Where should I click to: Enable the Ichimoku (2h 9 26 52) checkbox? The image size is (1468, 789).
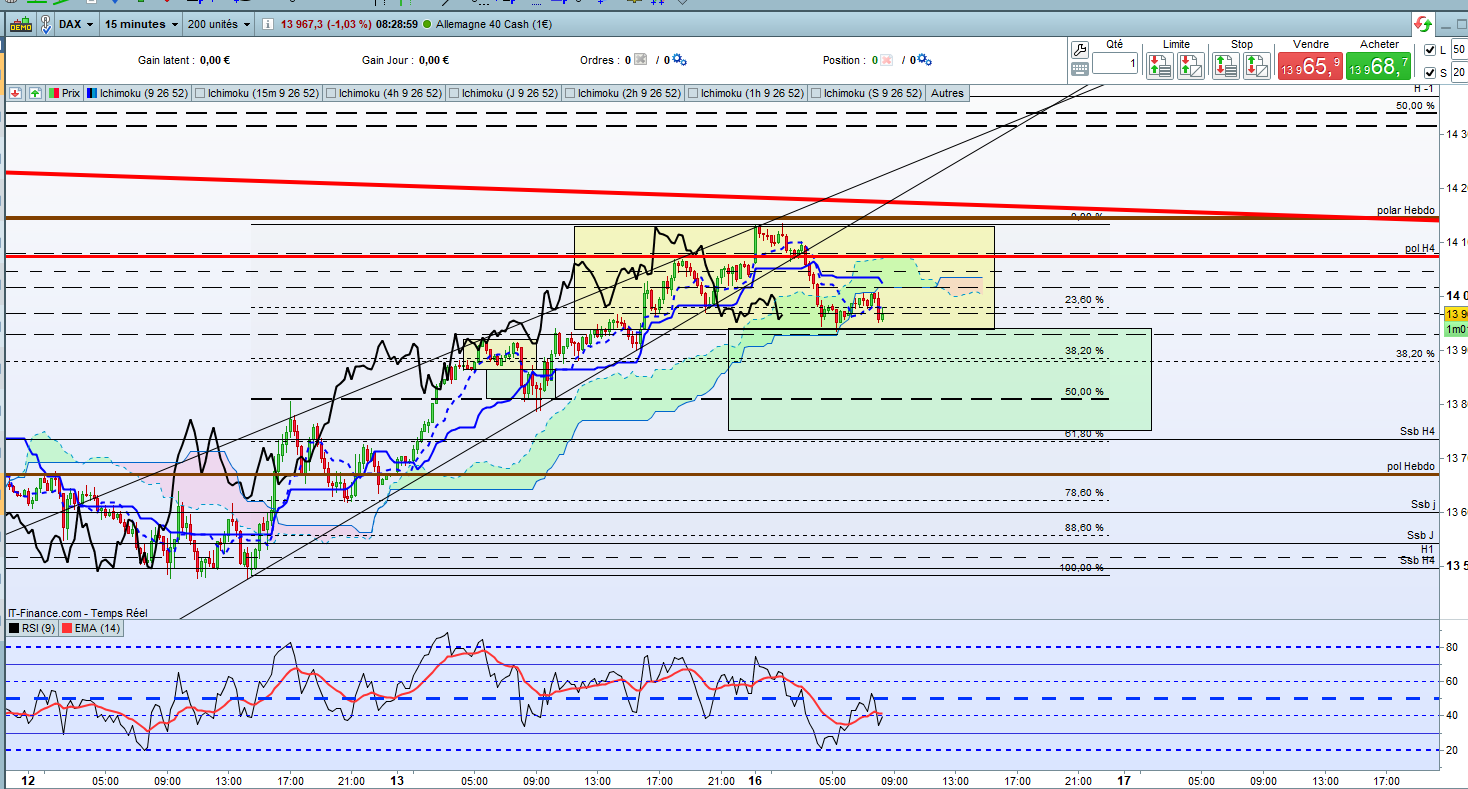tap(570, 93)
